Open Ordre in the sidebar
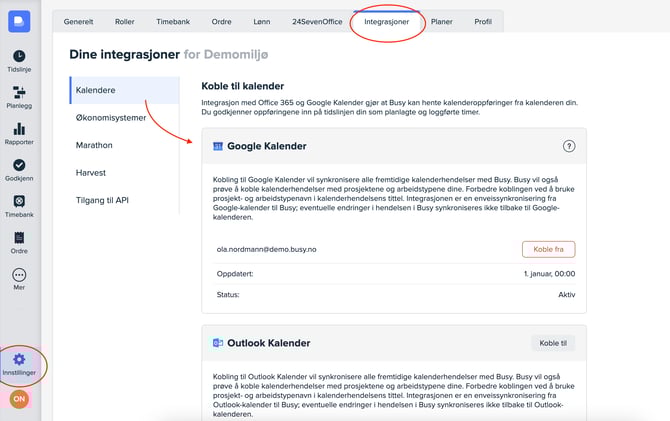Viewport: 670px width, 421px height. point(19,242)
